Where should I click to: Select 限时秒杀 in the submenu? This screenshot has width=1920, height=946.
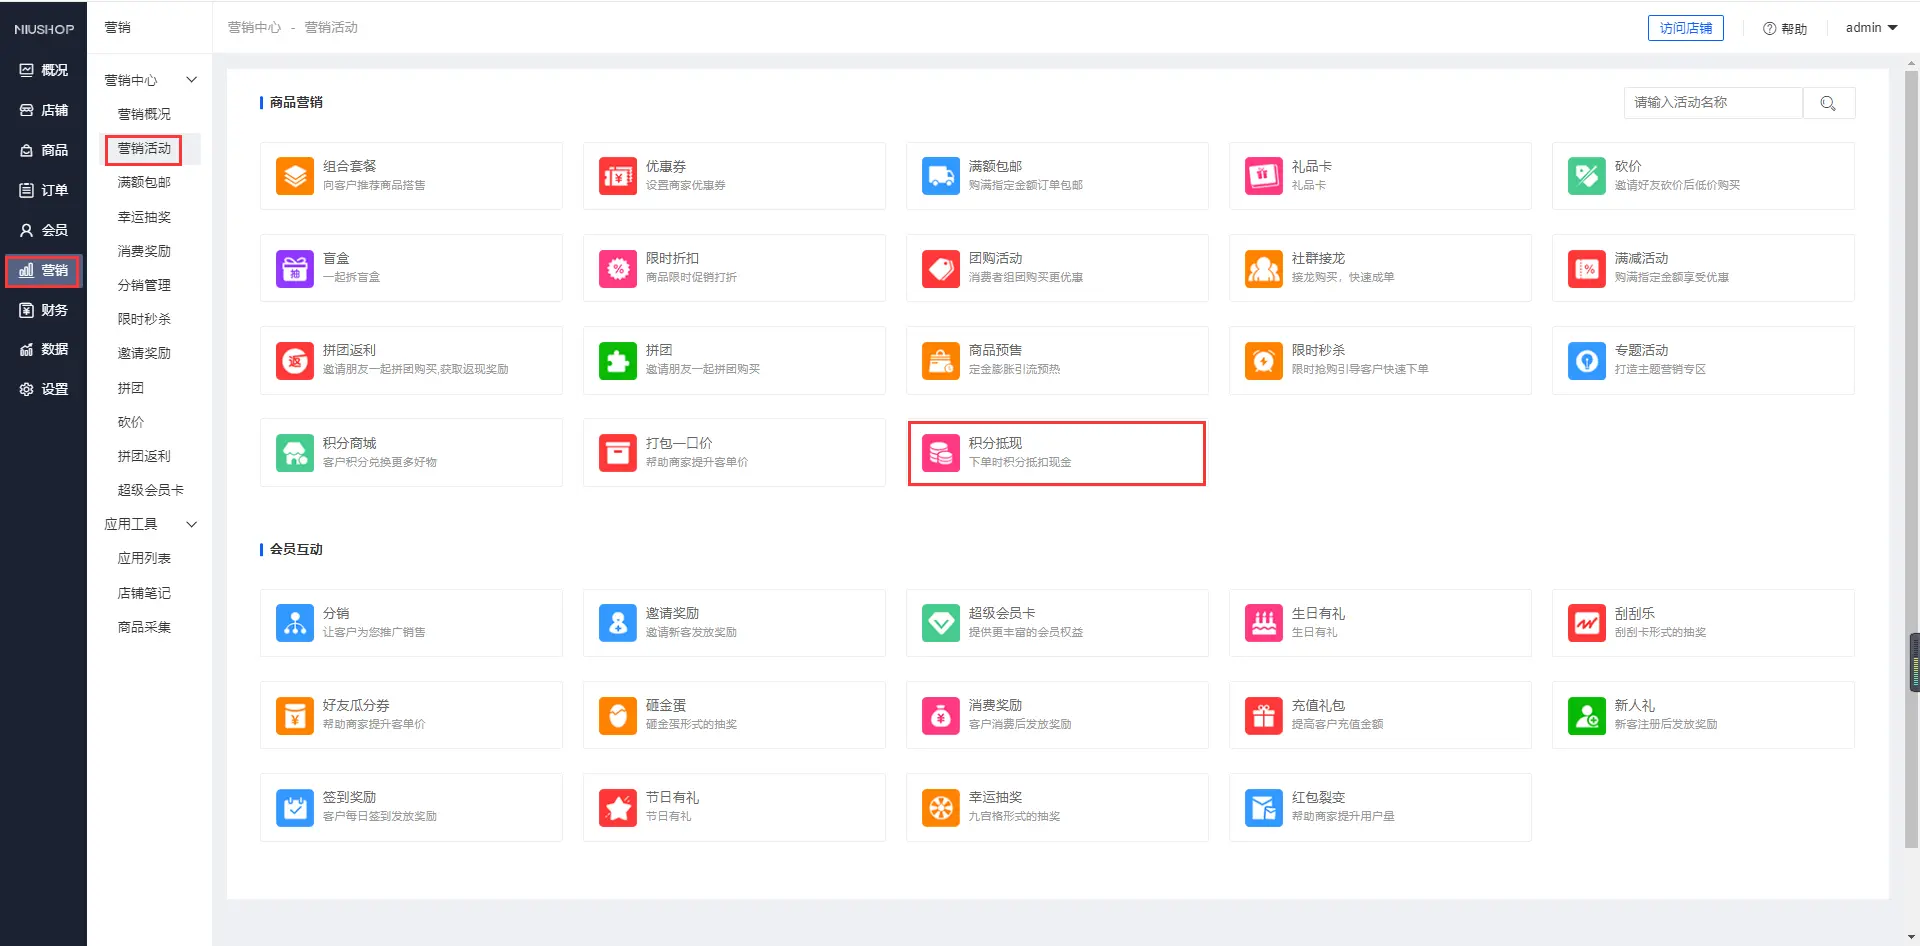pos(144,319)
